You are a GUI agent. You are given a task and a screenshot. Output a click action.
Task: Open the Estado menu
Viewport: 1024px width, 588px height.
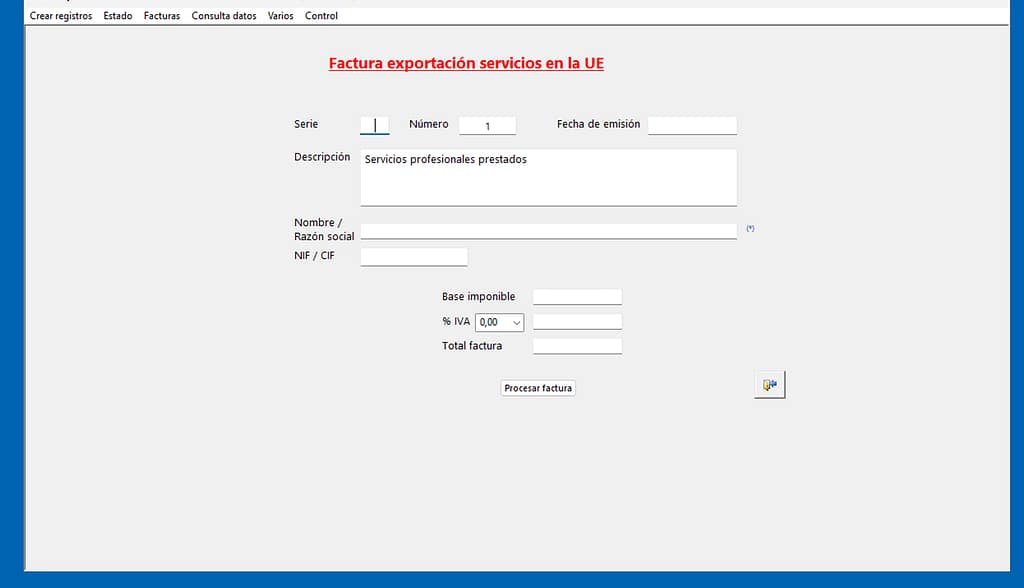point(117,16)
